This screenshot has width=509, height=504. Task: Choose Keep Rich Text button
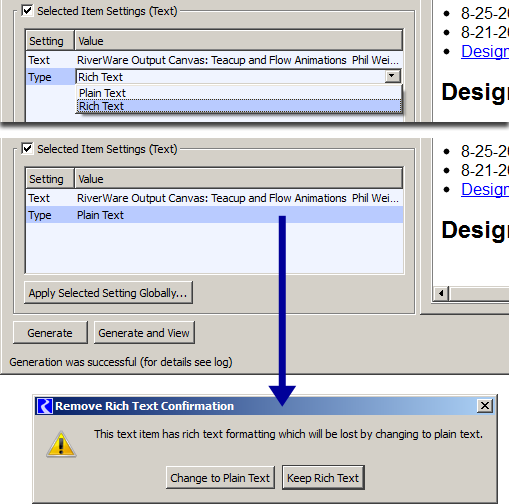click(323, 478)
